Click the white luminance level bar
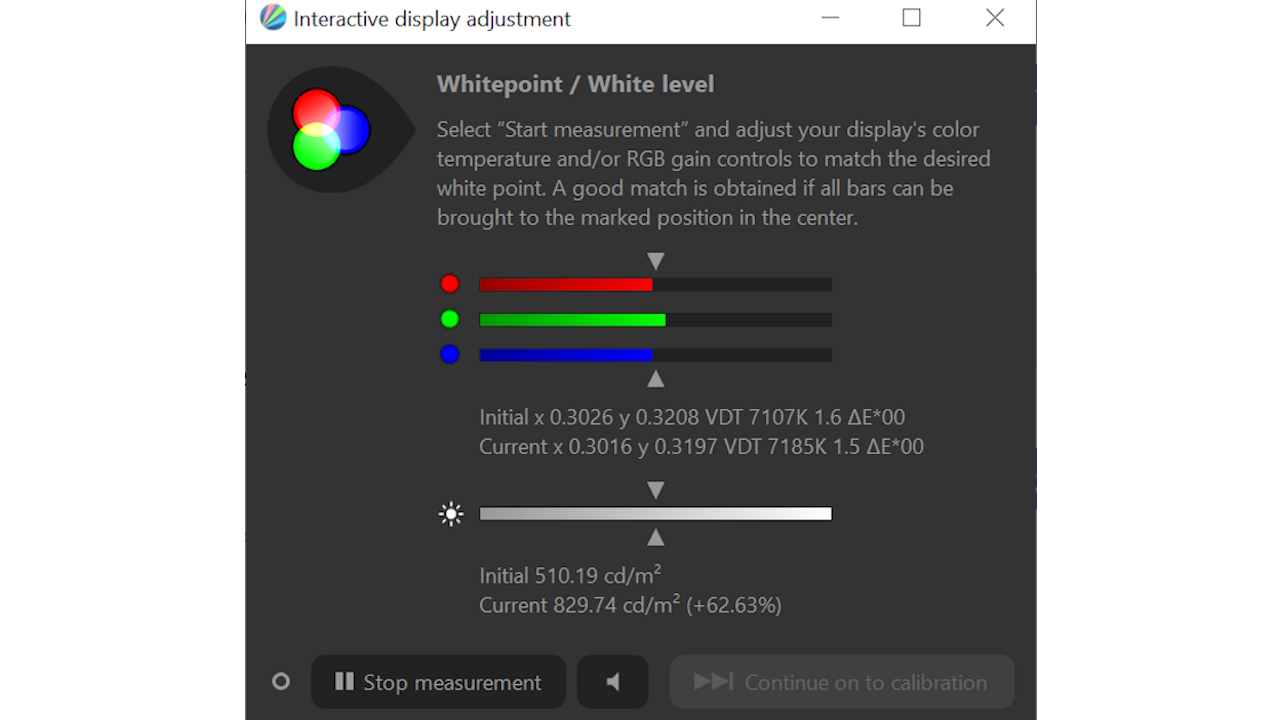Viewport: 1280px width, 720px height. pyautogui.click(x=655, y=514)
